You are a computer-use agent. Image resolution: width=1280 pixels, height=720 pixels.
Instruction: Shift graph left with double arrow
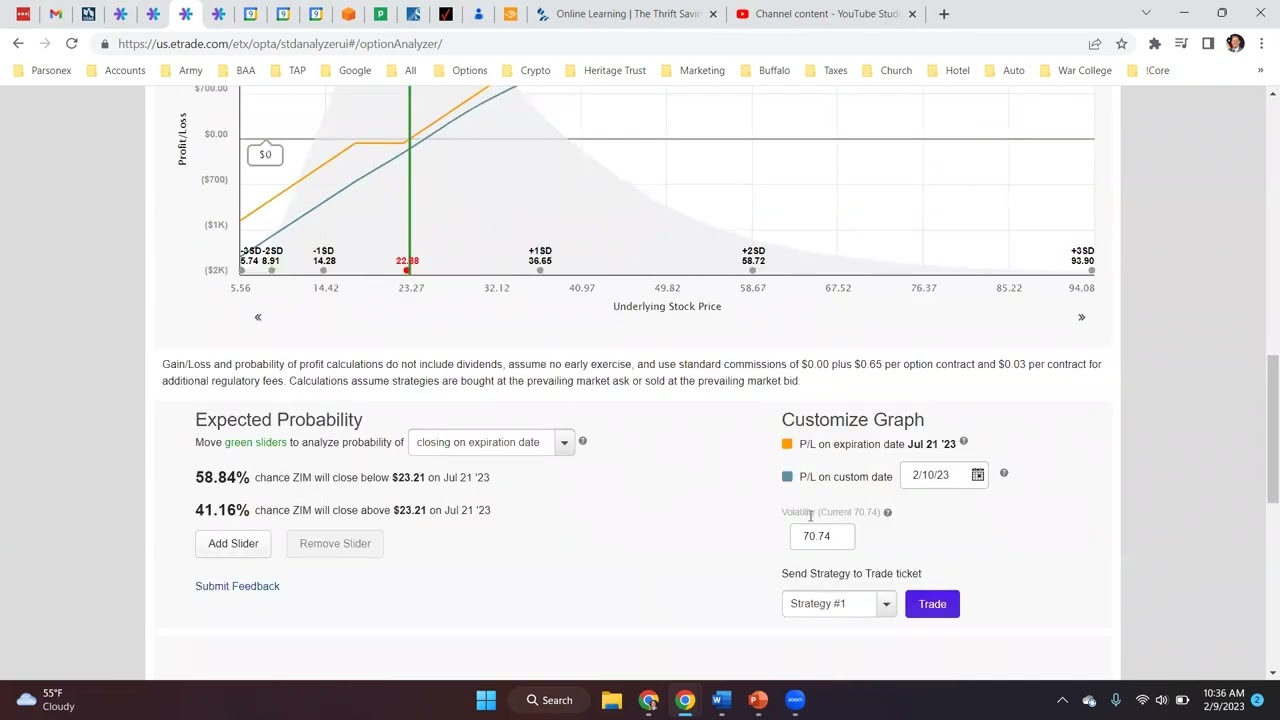click(x=258, y=317)
